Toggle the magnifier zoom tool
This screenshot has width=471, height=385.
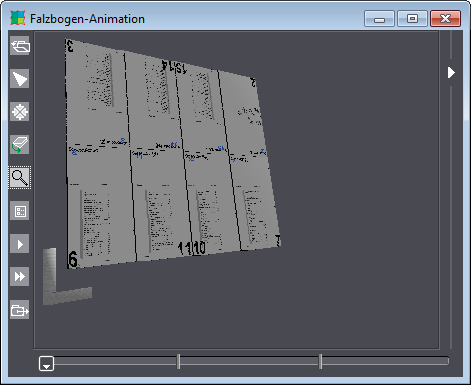(20, 178)
